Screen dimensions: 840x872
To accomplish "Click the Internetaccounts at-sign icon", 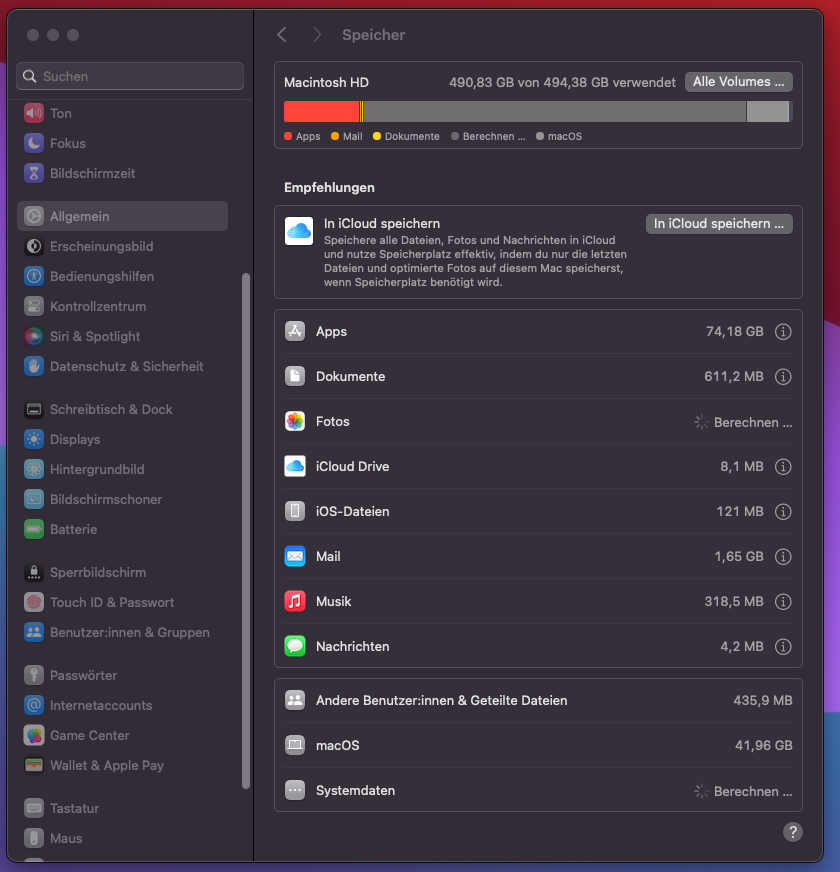I will 34,706.
